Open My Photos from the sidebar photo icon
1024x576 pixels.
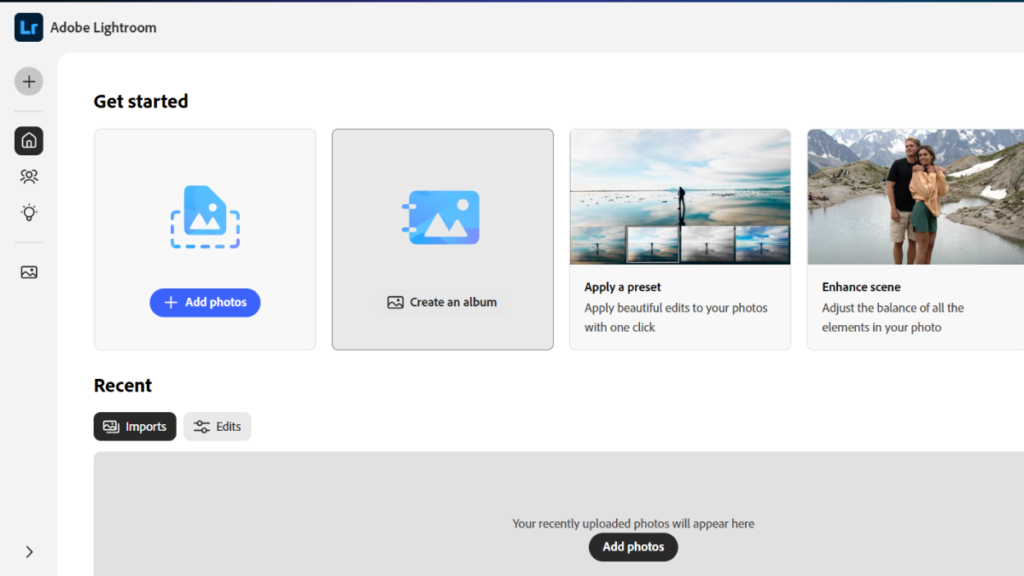[x=28, y=270]
